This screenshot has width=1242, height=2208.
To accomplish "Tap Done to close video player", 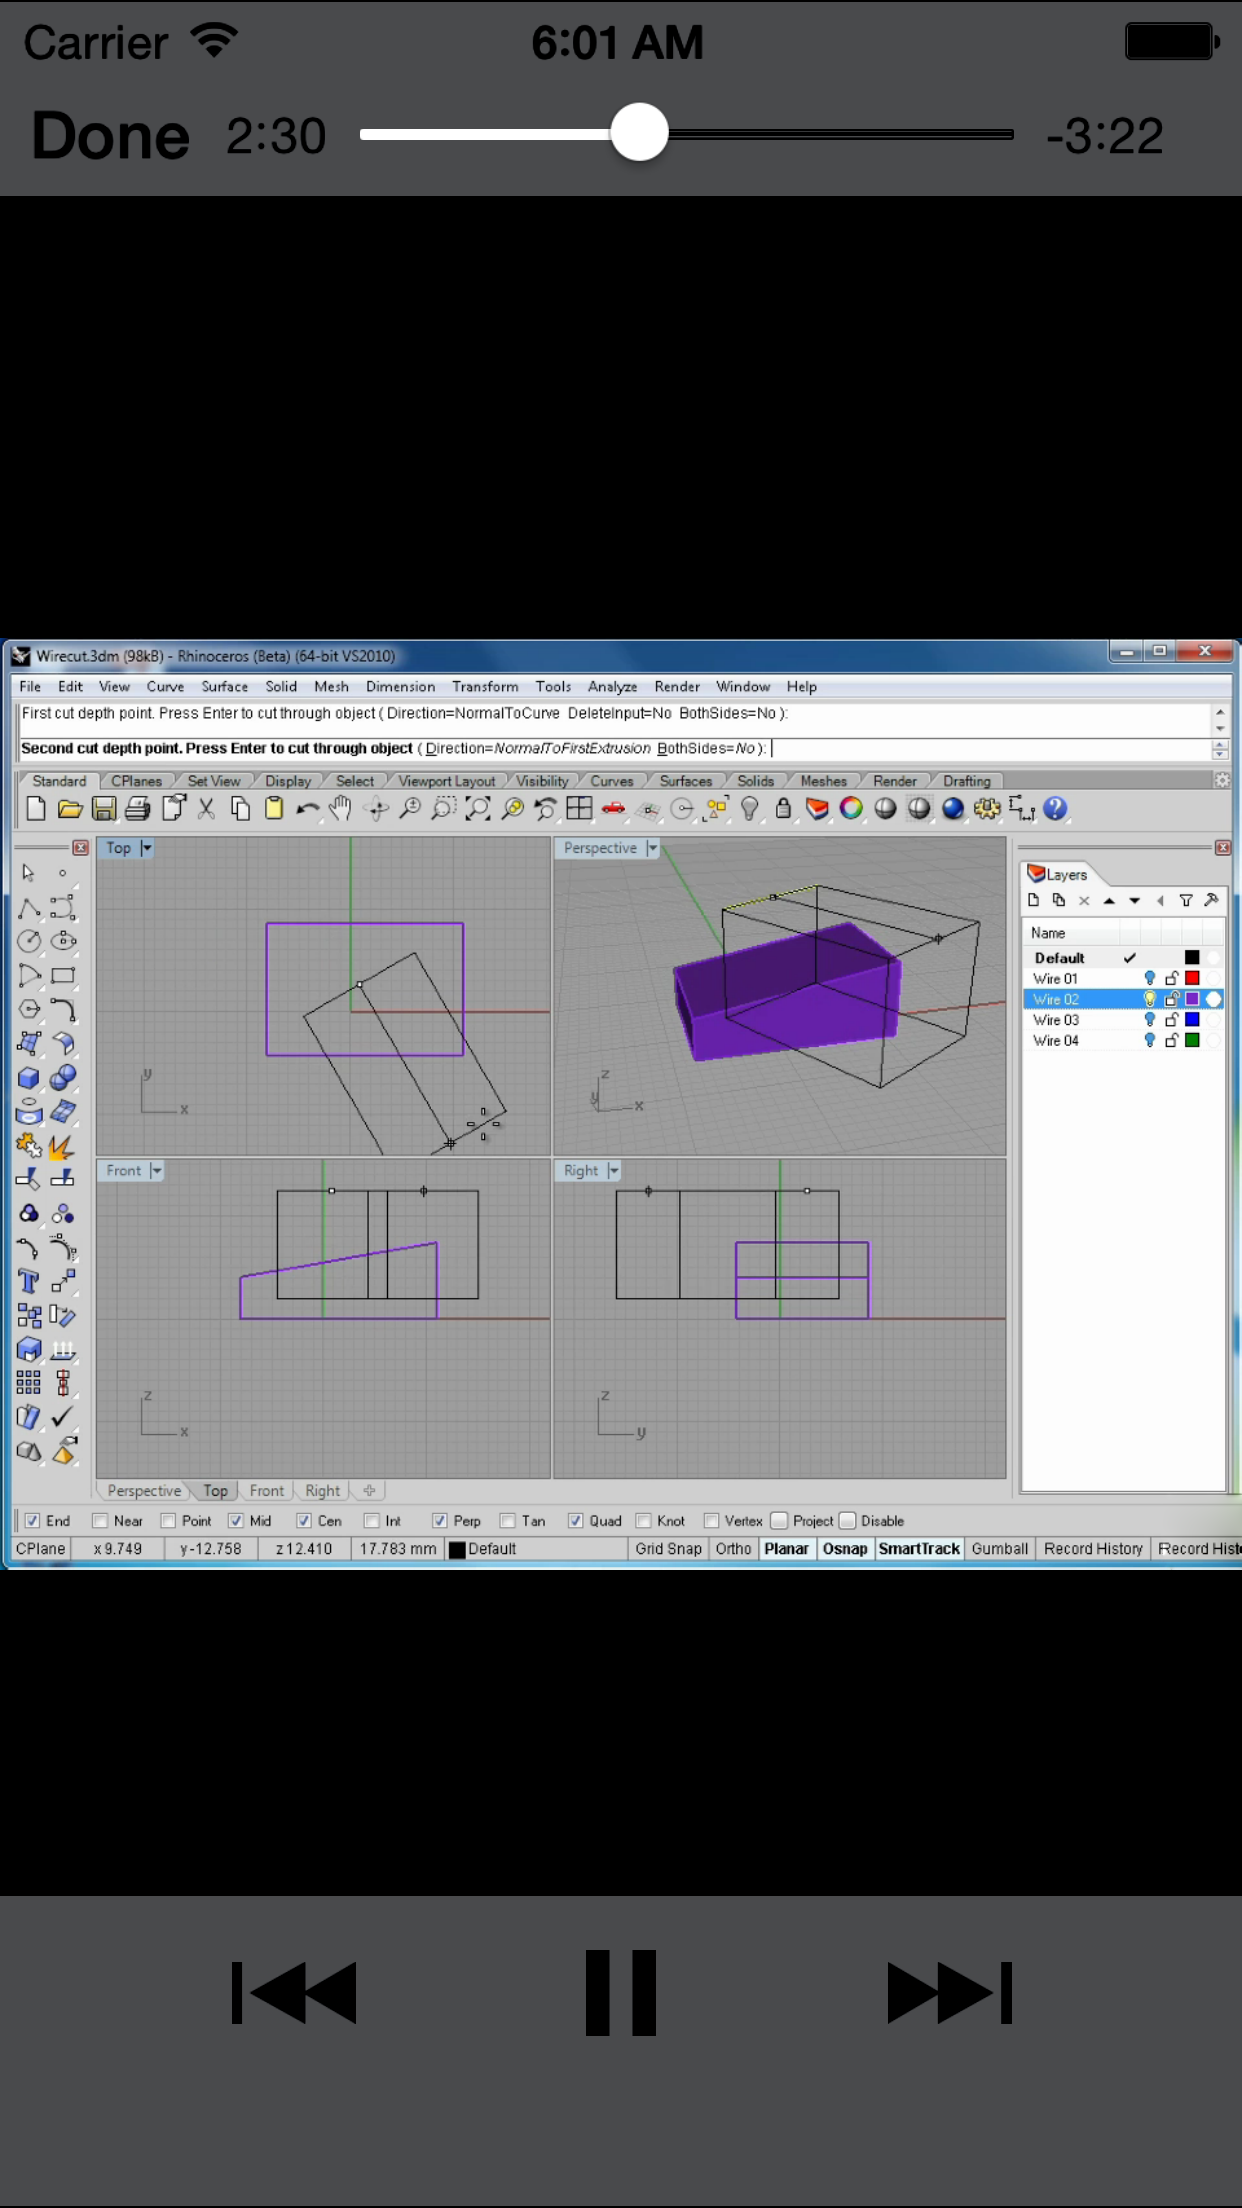I will coord(110,136).
